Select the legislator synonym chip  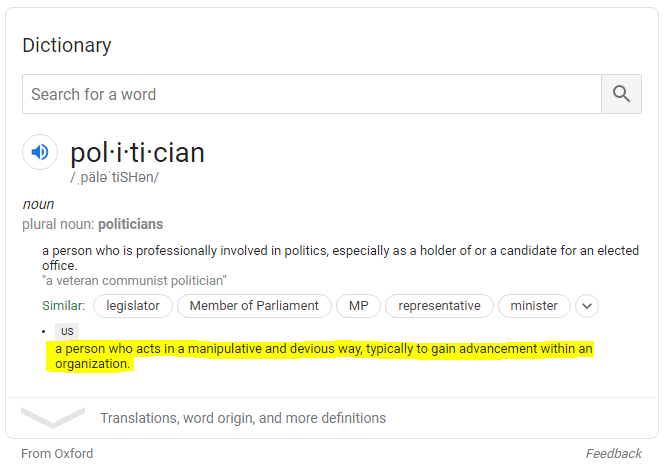(x=133, y=306)
